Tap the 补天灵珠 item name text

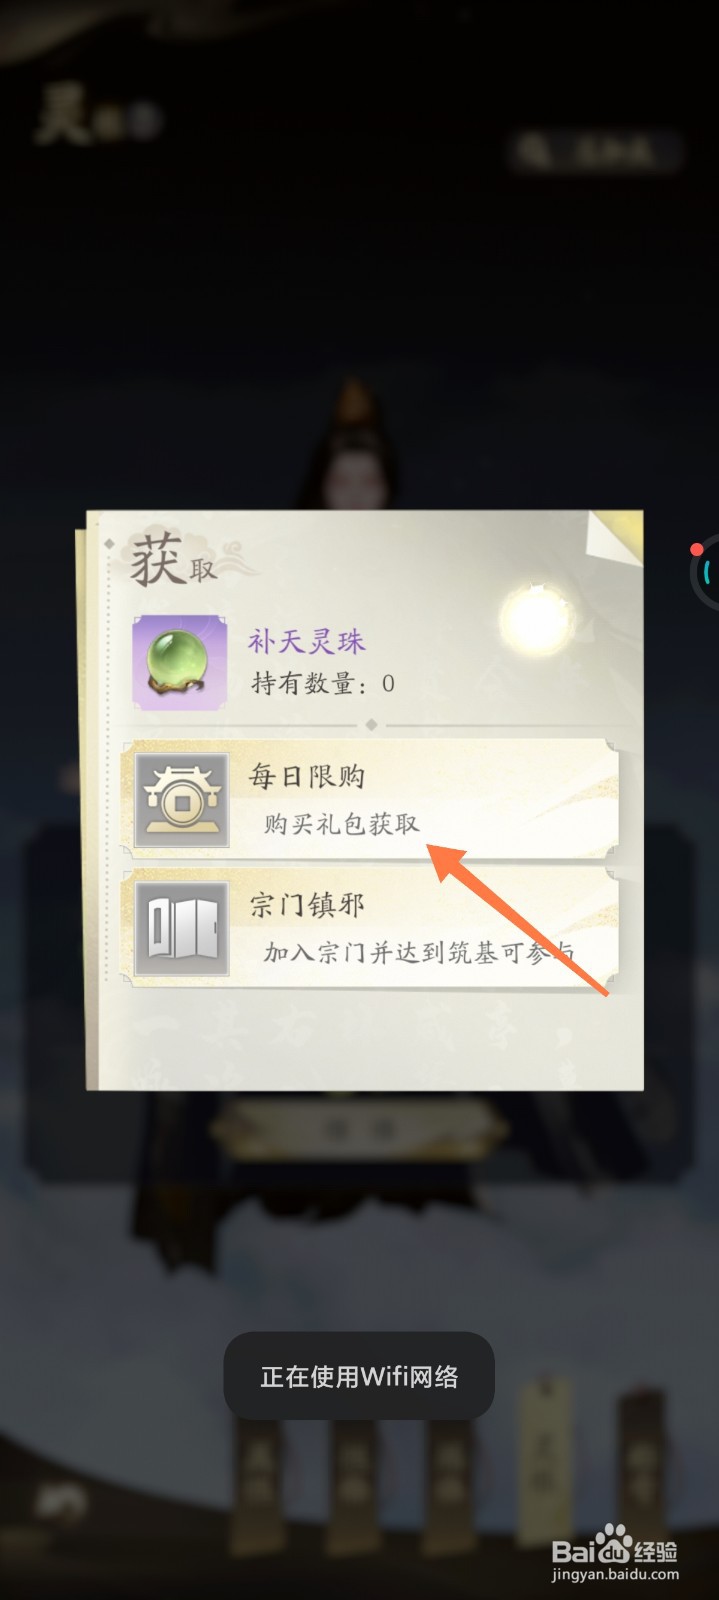pyautogui.click(x=307, y=641)
